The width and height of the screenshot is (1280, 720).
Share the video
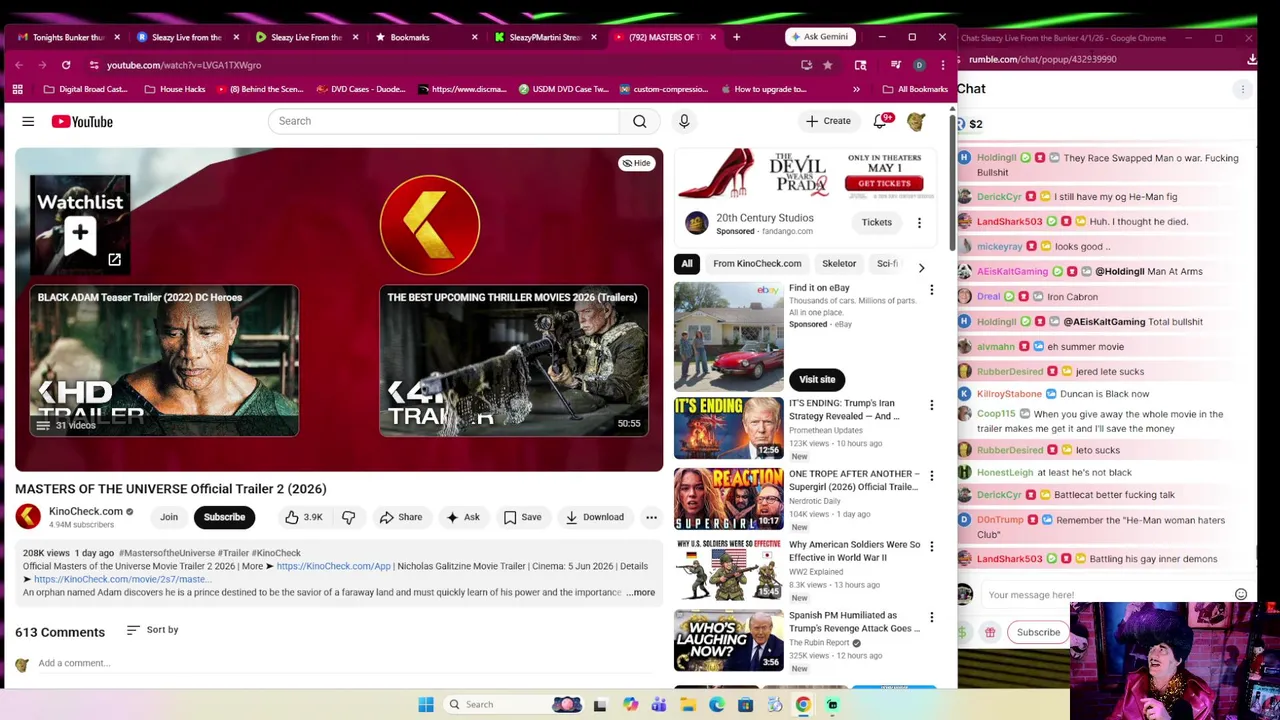[401, 517]
